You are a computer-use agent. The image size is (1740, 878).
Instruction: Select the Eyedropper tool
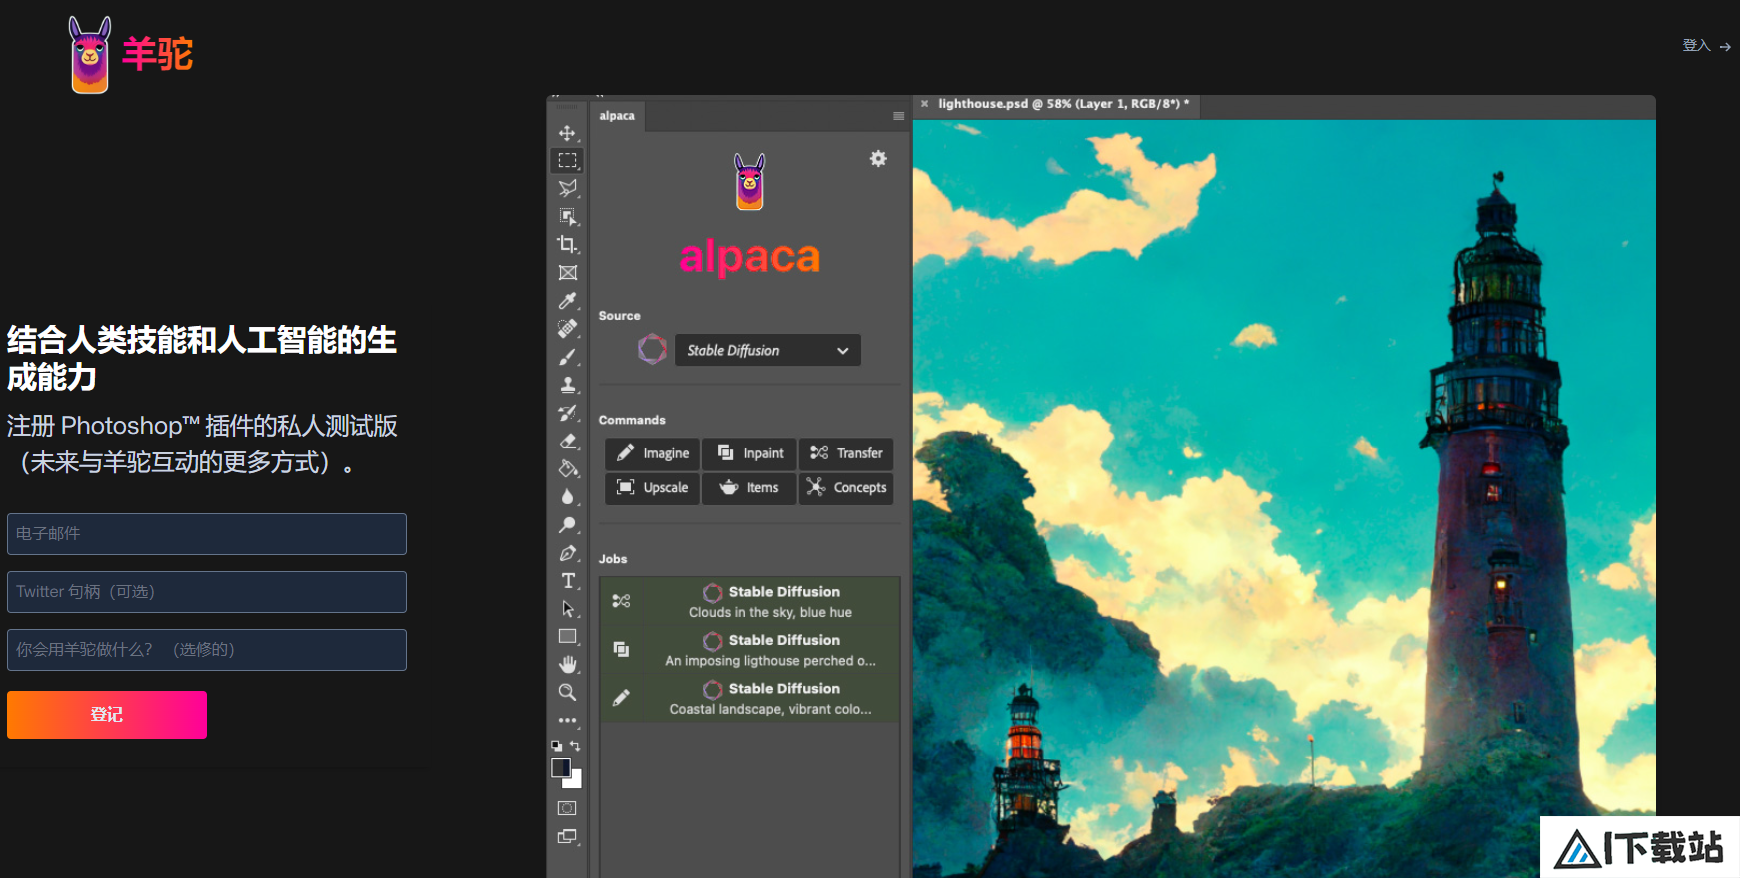coord(567,300)
